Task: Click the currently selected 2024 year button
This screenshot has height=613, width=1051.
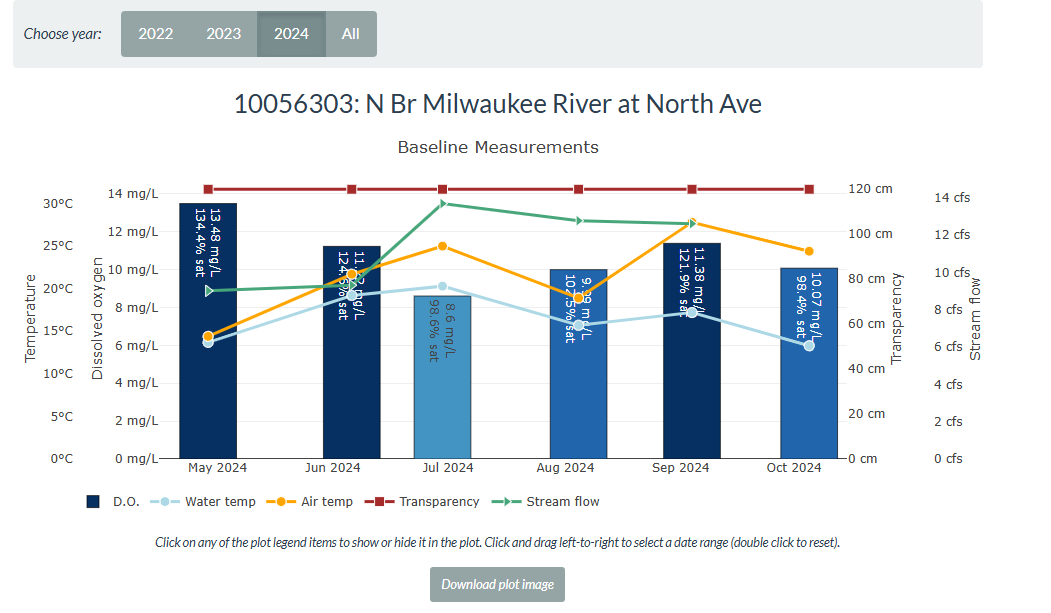Action: point(291,33)
